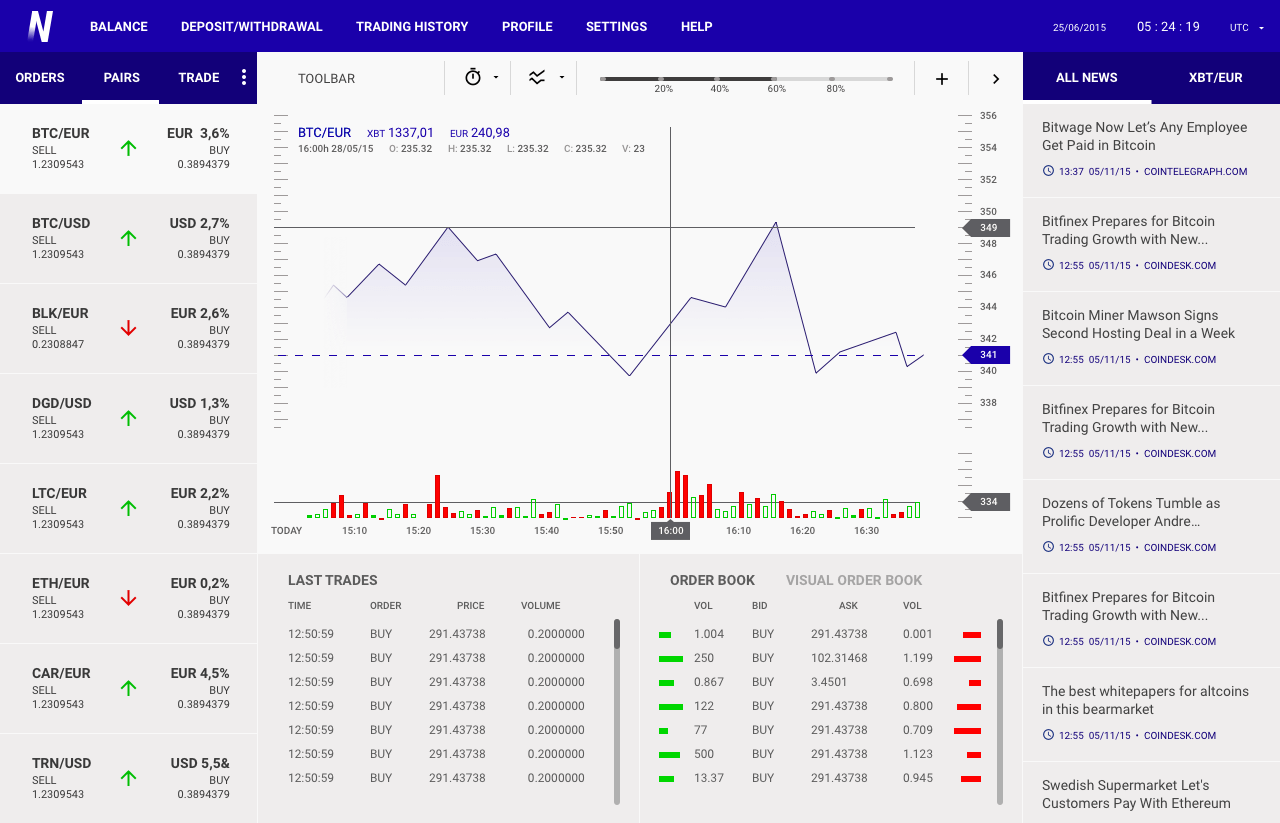
Task: Switch to Visual Order Book tab
Action: pos(853,580)
